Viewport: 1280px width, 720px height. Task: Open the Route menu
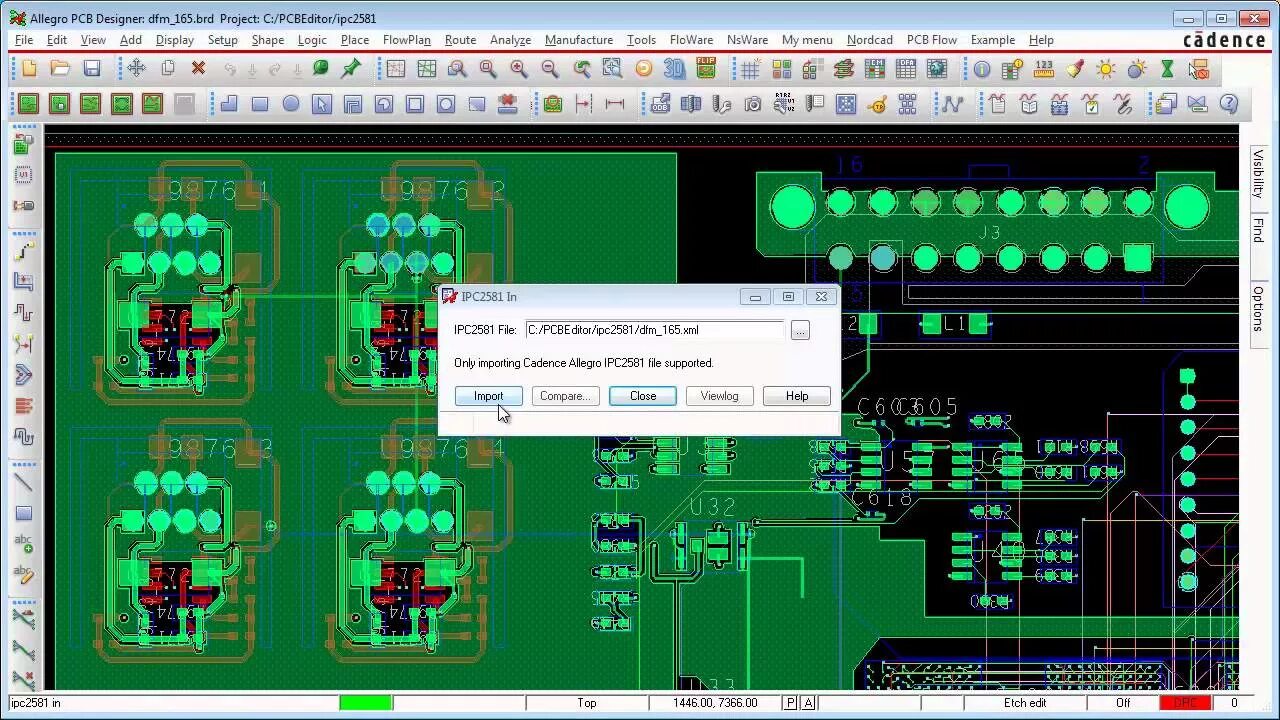pos(460,40)
